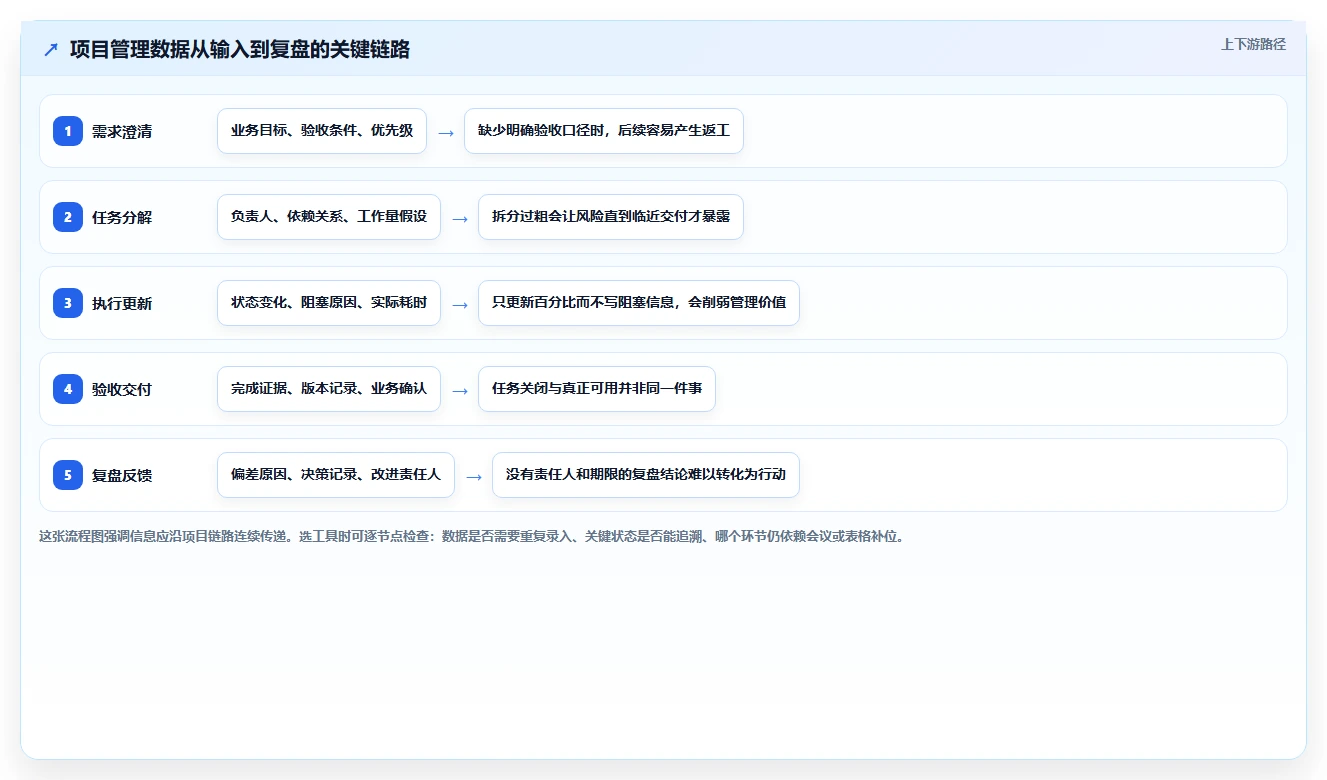Select the step 1 number badge
The height and width of the screenshot is (780, 1327).
click(x=68, y=131)
